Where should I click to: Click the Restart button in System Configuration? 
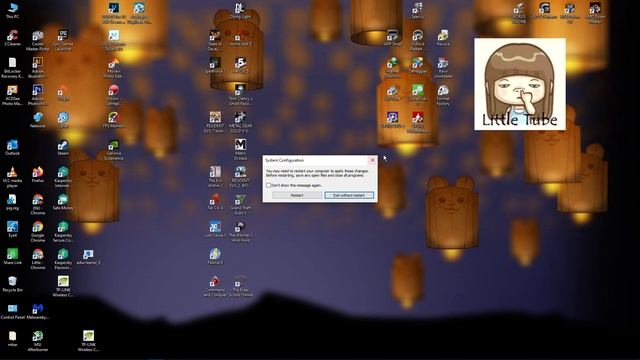[297, 196]
